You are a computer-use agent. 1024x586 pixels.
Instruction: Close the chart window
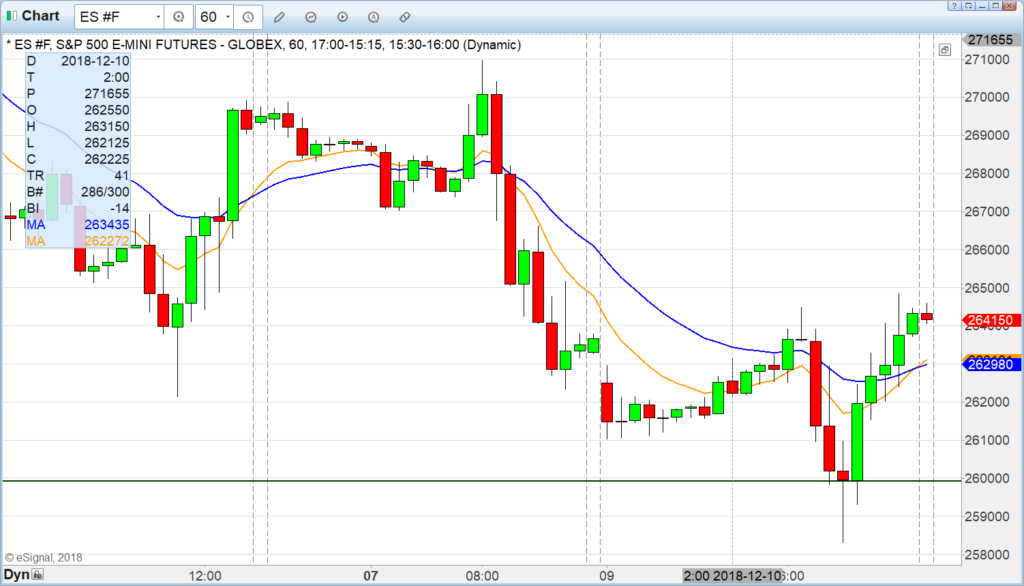click(1010, 5)
